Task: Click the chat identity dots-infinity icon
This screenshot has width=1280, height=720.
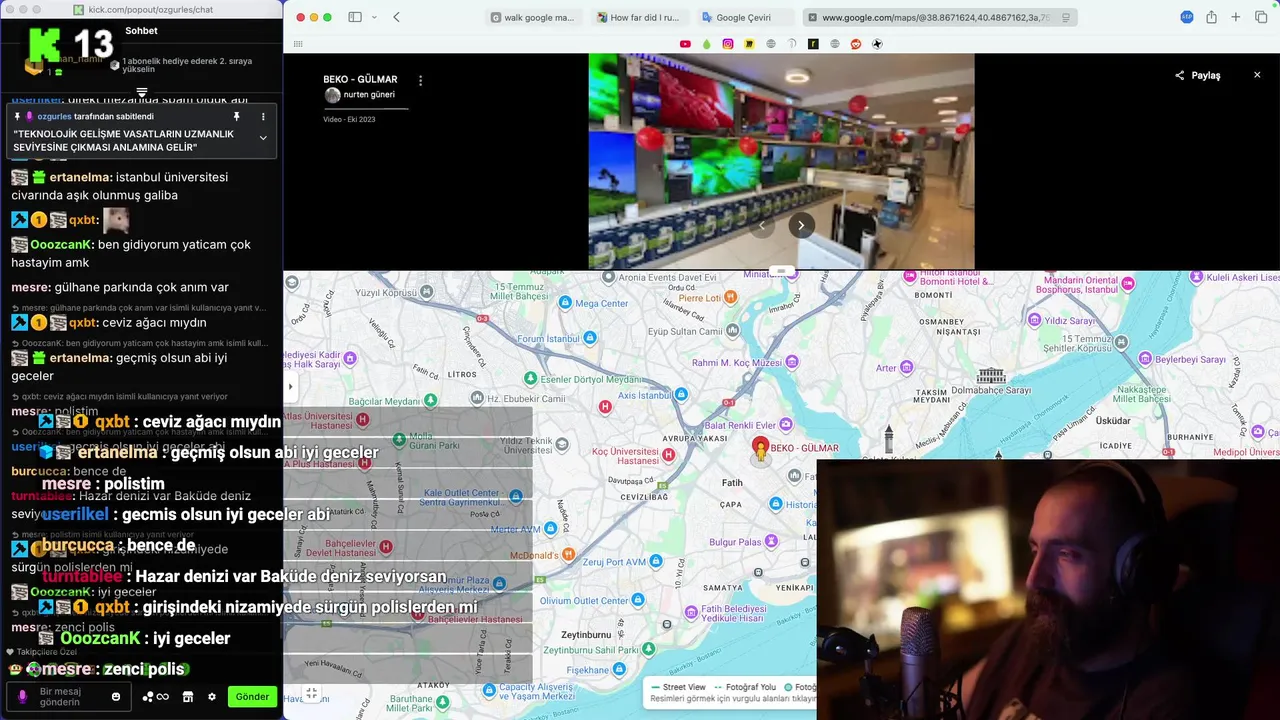Action: point(156,697)
